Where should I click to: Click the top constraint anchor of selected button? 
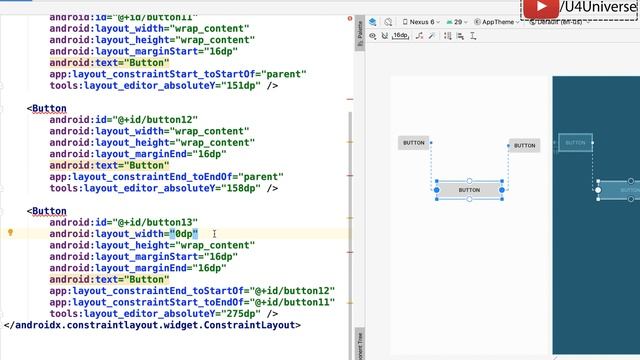click(x=469, y=181)
